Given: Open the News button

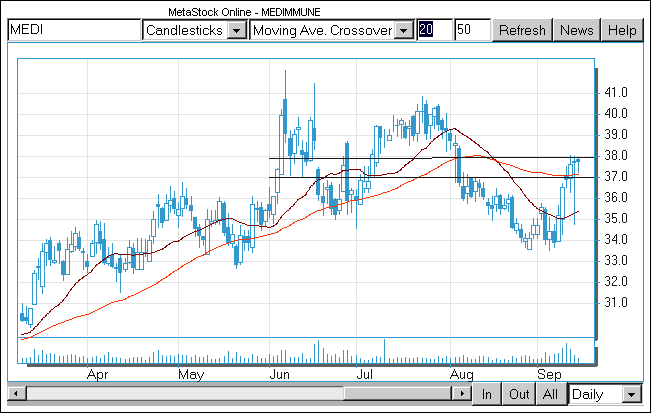Looking at the screenshot, I should 577,30.
